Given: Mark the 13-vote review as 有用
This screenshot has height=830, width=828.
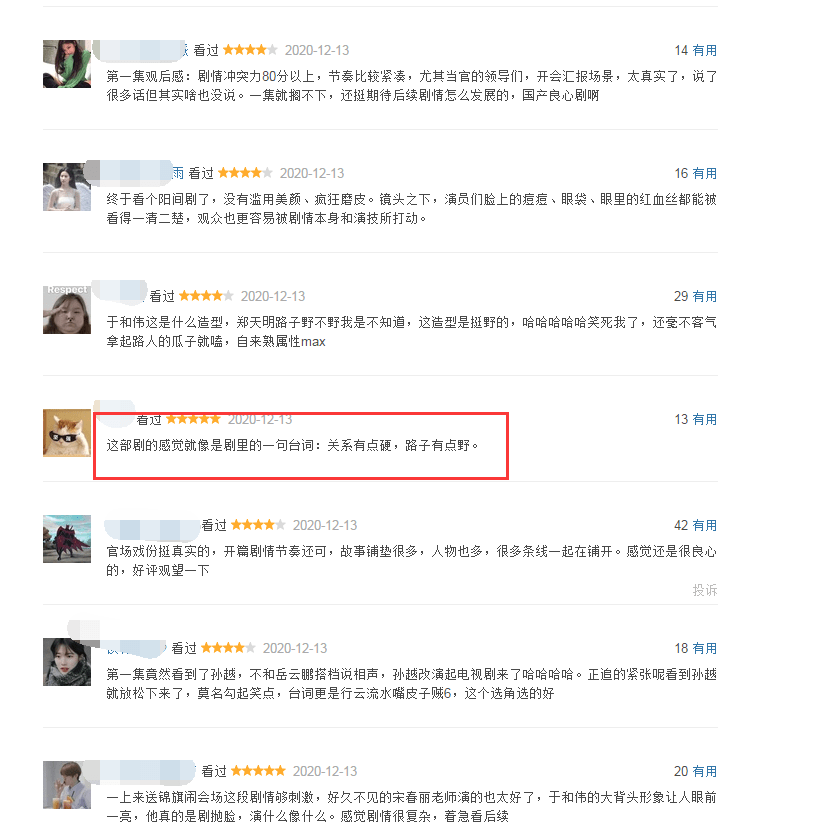Looking at the screenshot, I should (x=705, y=419).
